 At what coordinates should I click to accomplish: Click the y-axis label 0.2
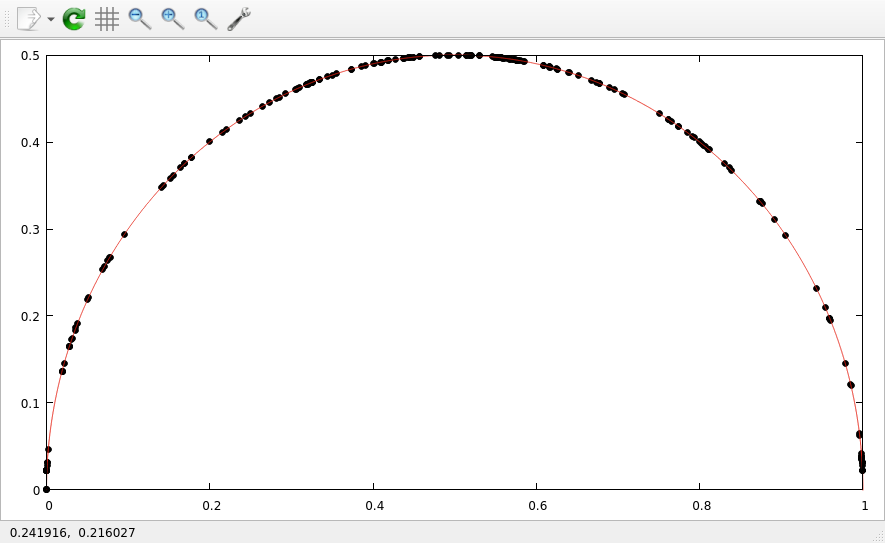(30, 317)
